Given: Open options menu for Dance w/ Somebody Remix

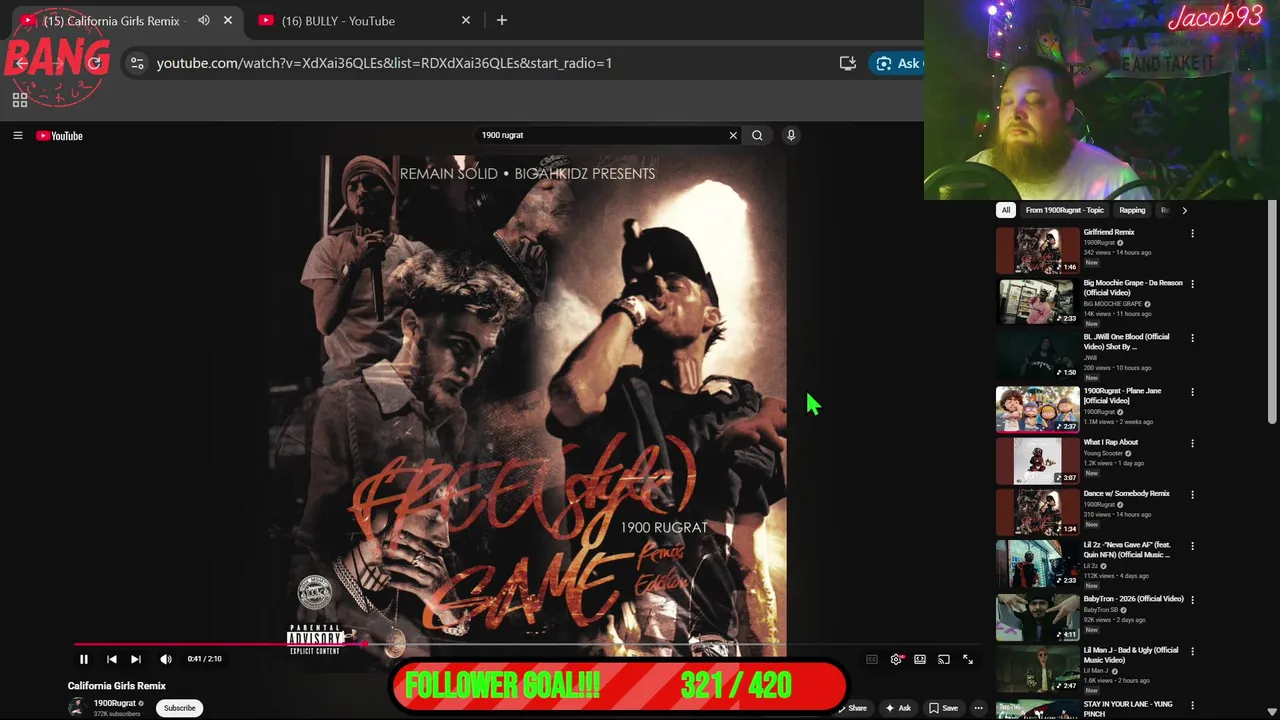Looking at the screenshot, I should pyautogui.click(x=1192, y=494).
